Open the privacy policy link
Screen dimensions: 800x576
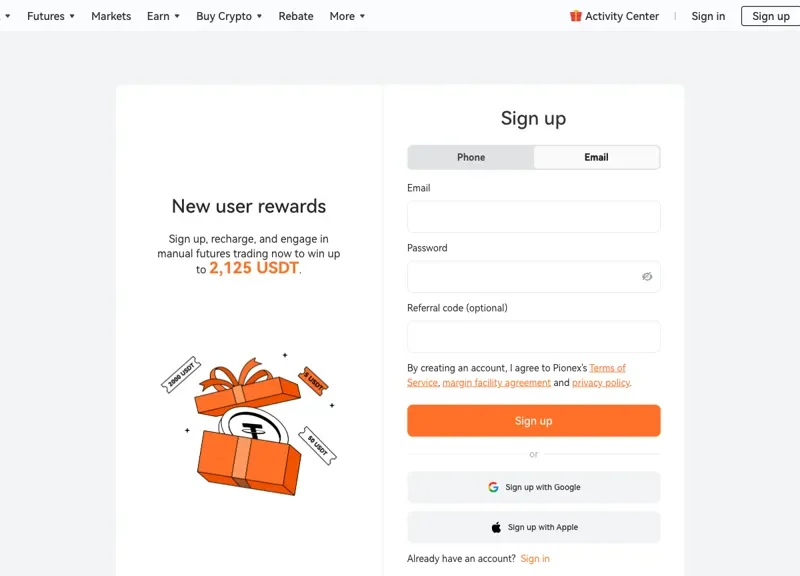point(601,383)
